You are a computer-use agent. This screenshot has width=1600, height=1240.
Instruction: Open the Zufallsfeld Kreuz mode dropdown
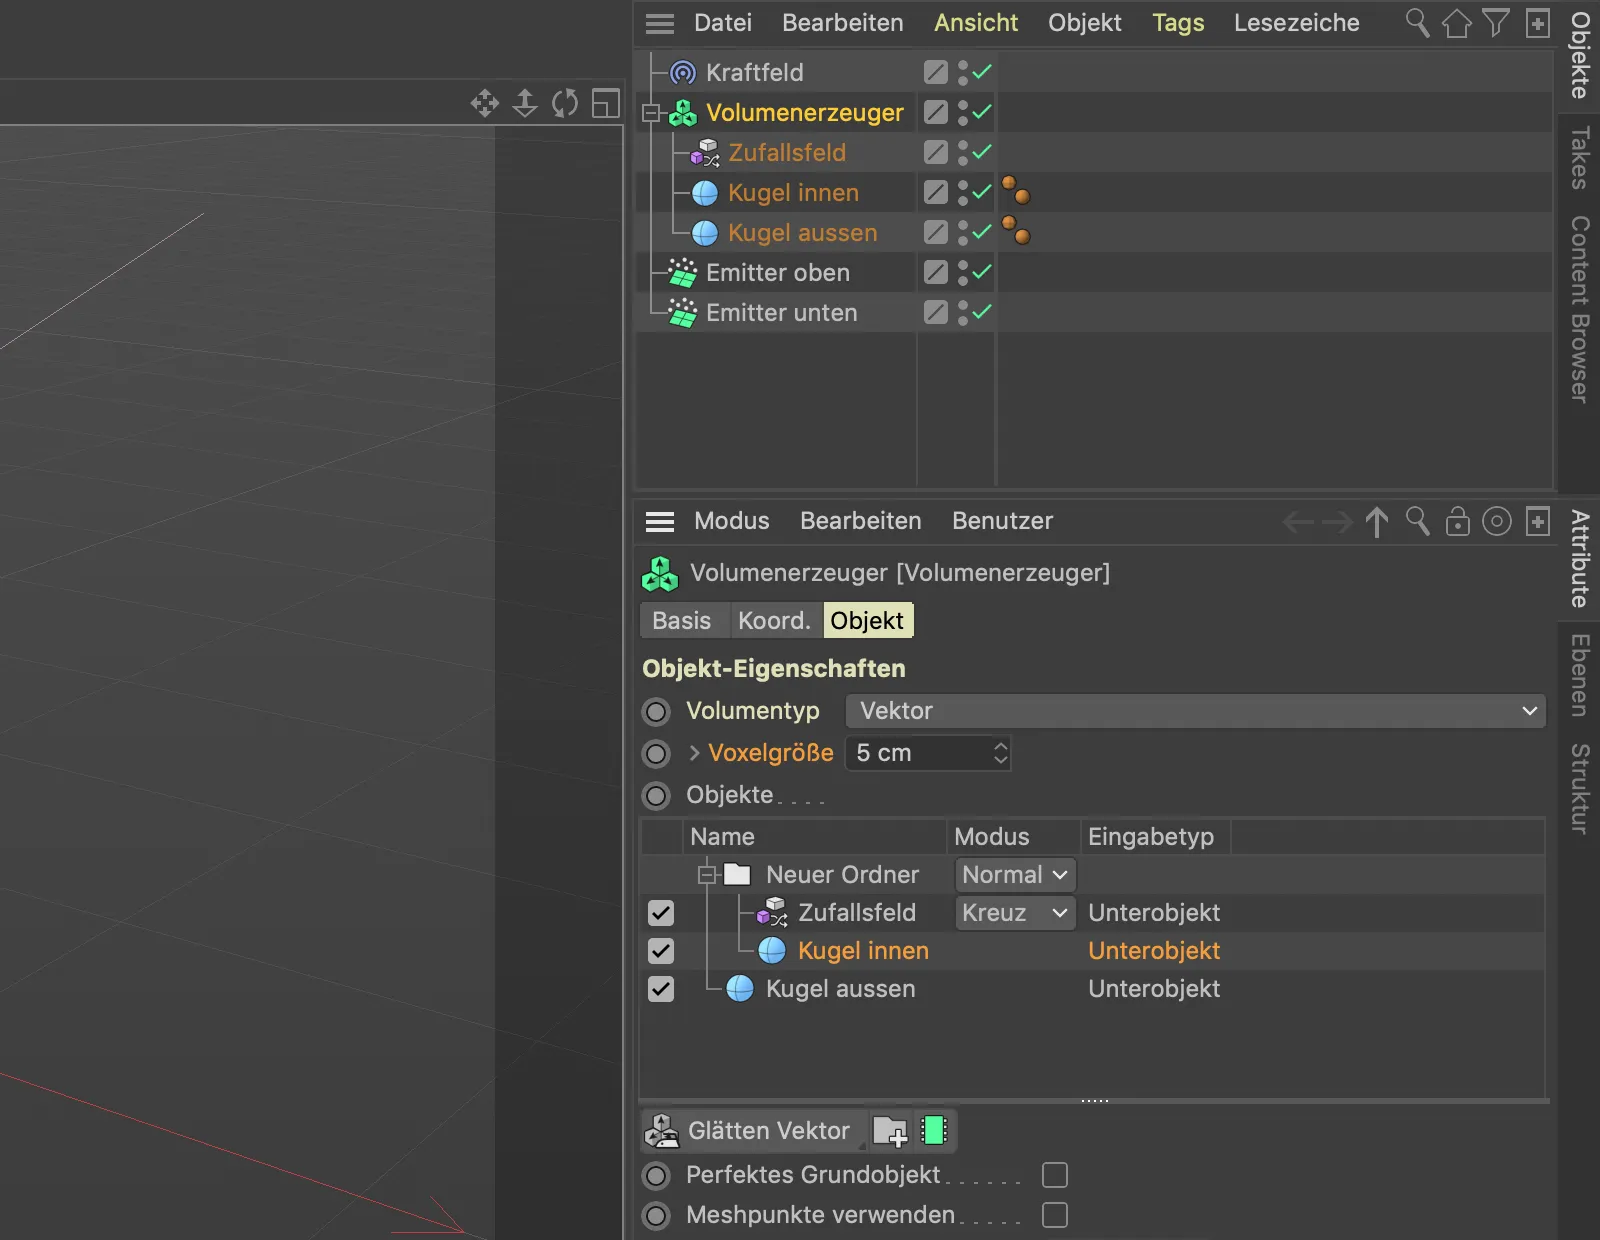1015,913
